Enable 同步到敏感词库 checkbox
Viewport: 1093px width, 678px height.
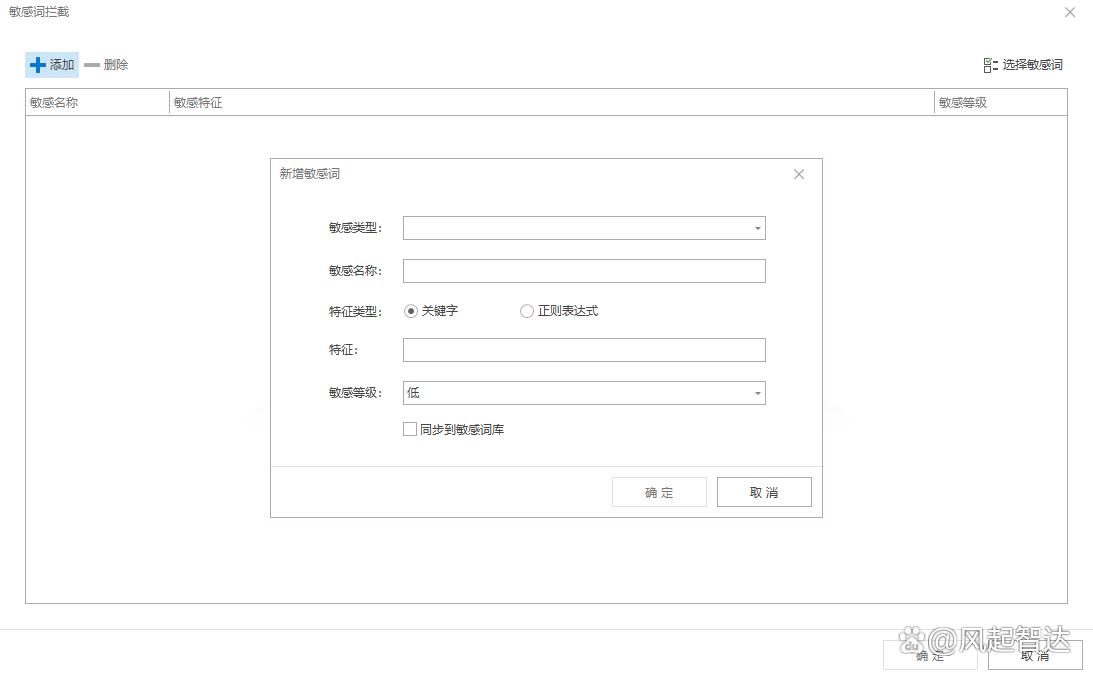coord(410,429)
